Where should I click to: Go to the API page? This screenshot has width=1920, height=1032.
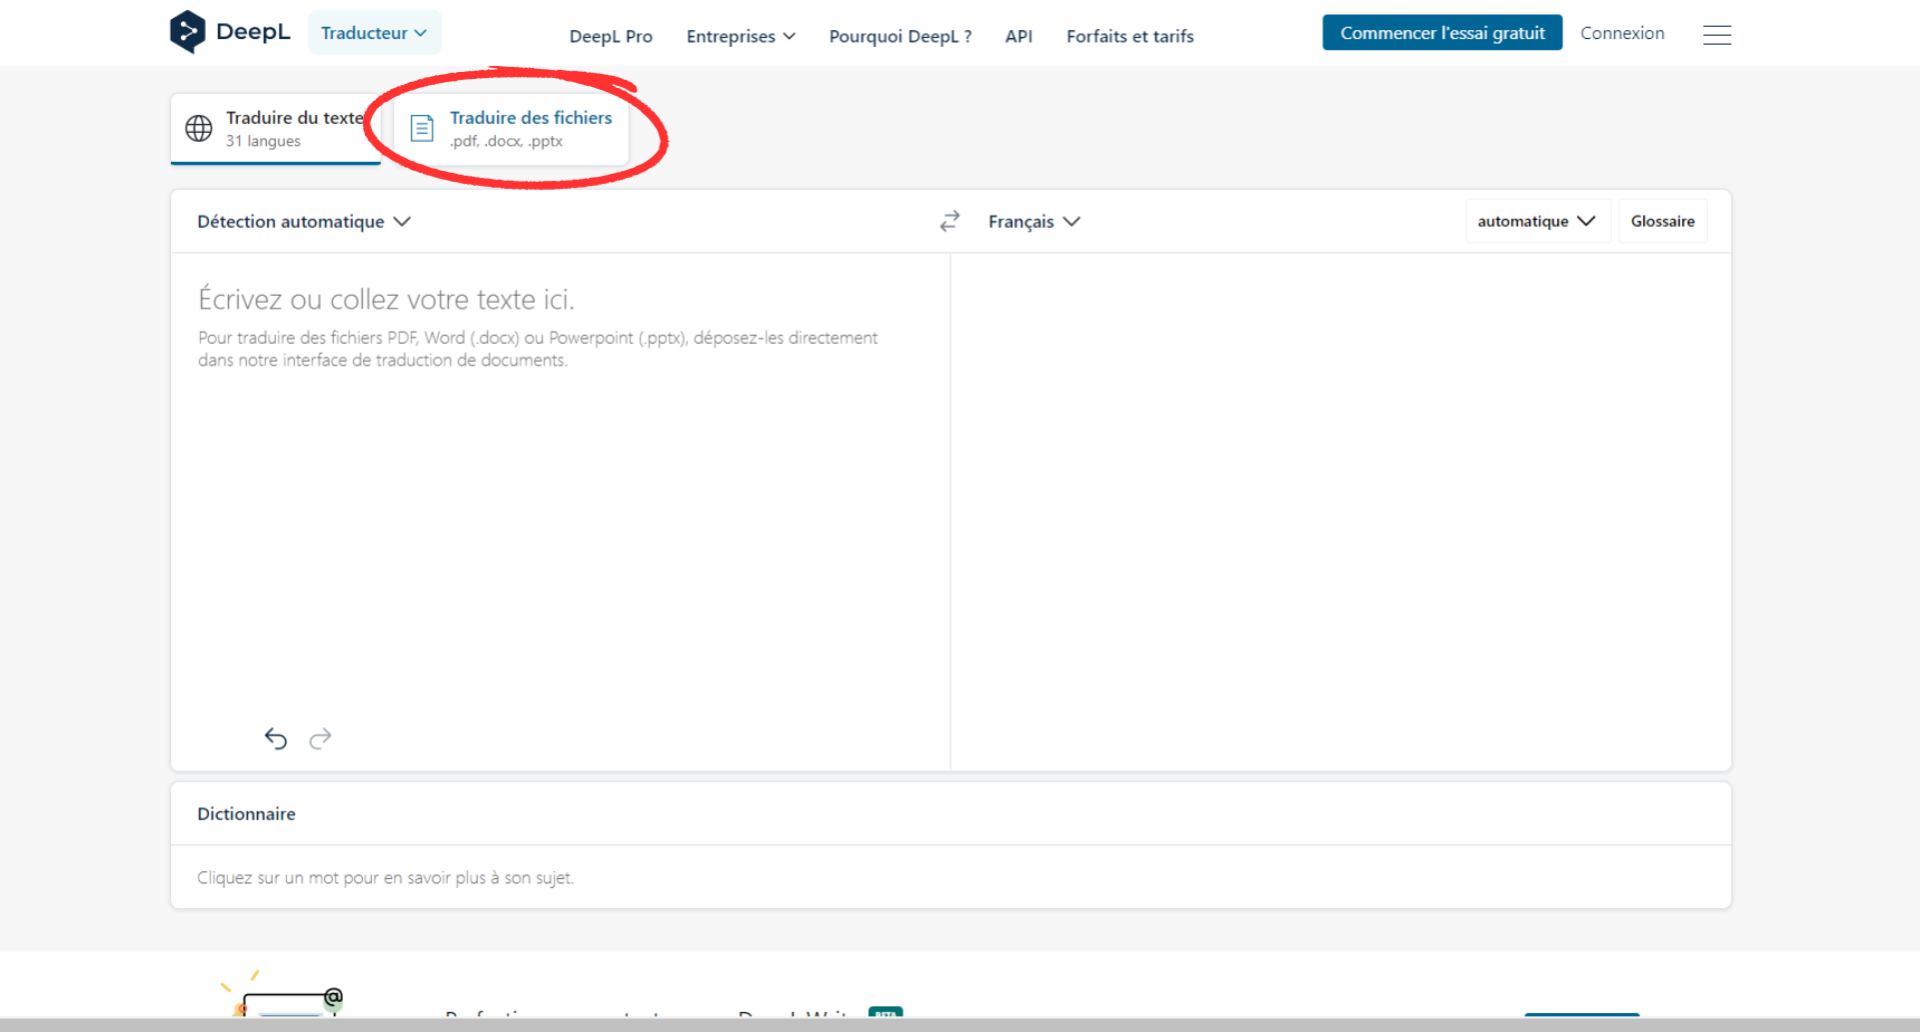pos(1019,36)
